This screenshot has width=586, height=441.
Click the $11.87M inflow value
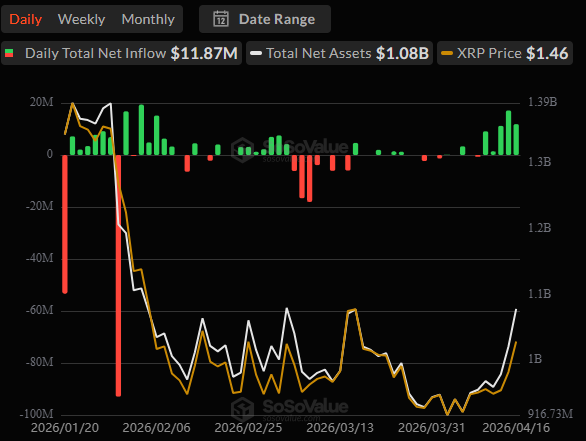(x=204, y=53)
